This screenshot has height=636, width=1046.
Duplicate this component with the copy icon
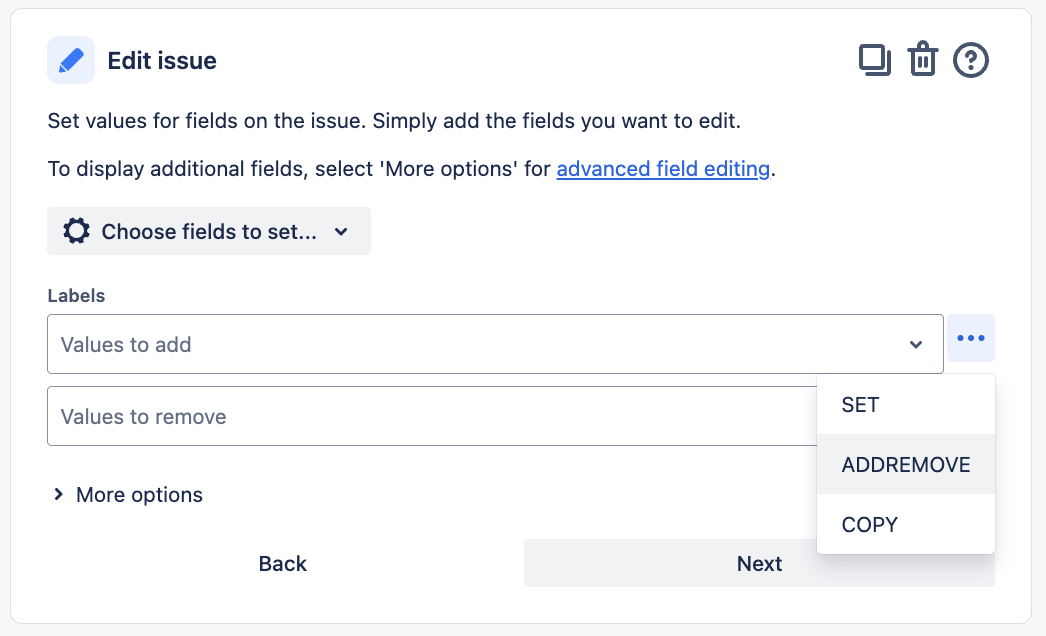tap(875, 60)
